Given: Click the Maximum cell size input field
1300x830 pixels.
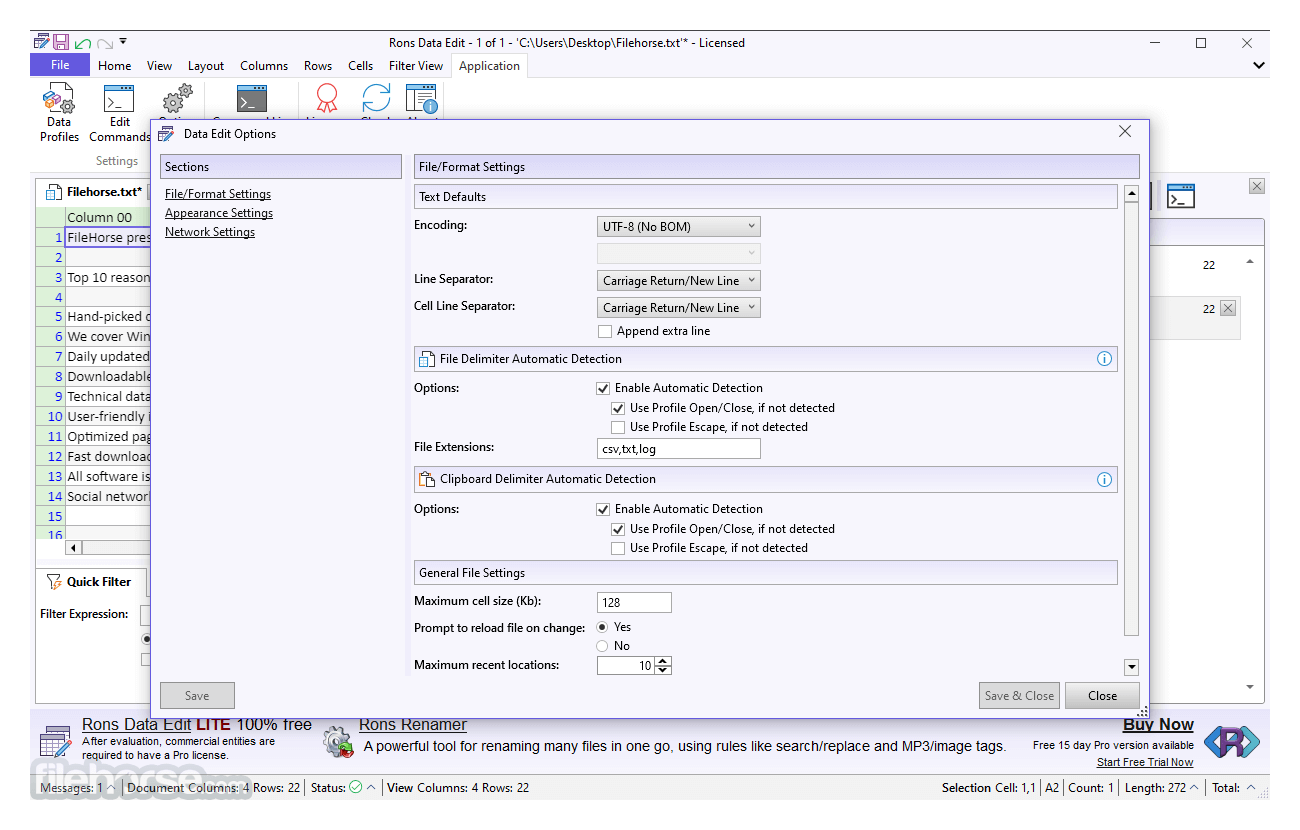Looking at the screenshot, I should point(634,602).
